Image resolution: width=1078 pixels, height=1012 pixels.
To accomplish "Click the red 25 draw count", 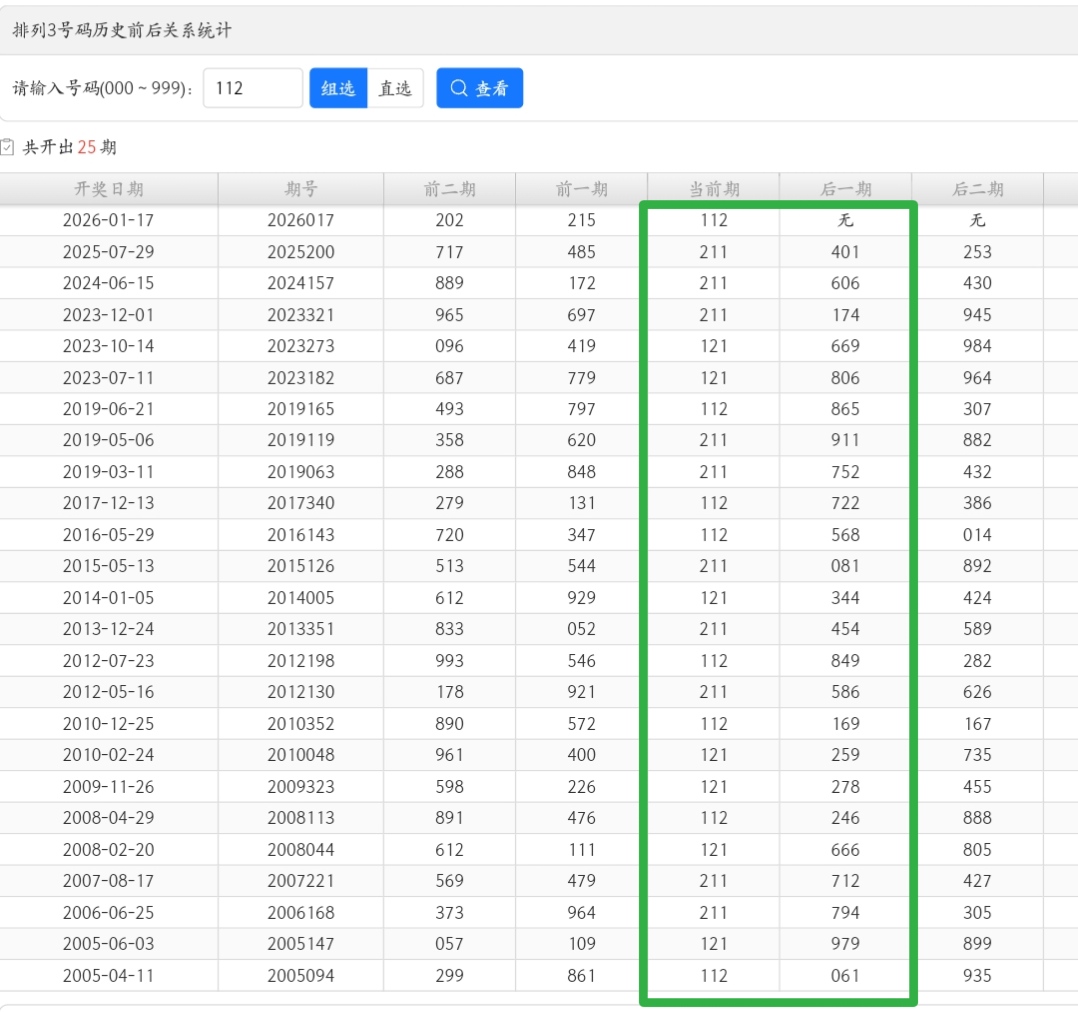I will [x=87, y=147].
